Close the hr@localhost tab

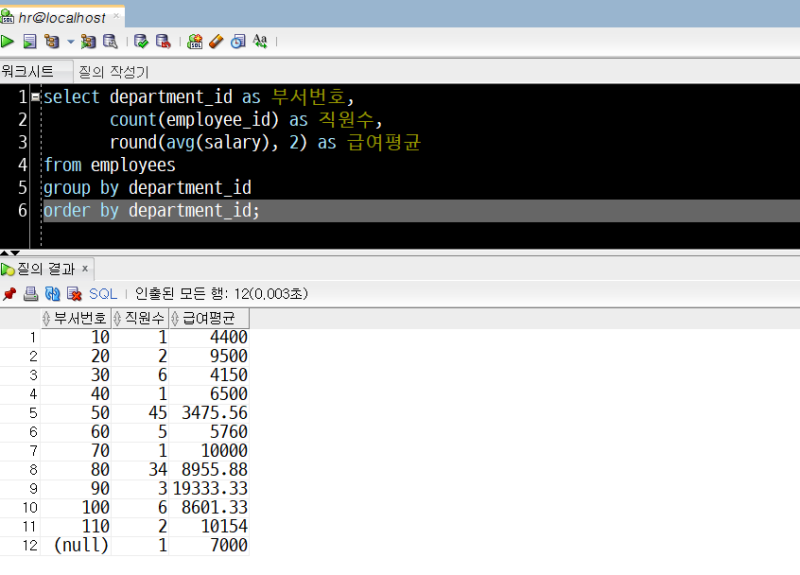[116, 16]
